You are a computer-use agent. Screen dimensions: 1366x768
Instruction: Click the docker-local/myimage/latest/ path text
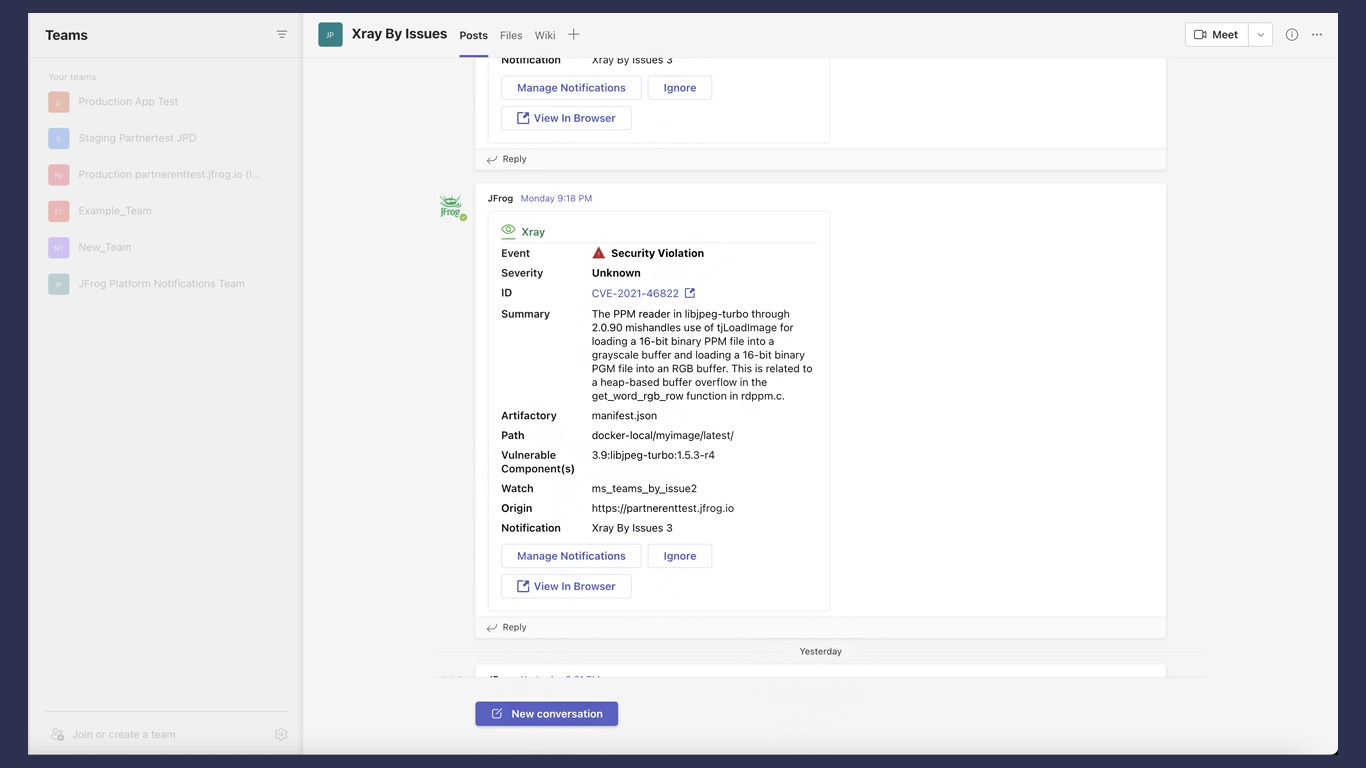662,435
